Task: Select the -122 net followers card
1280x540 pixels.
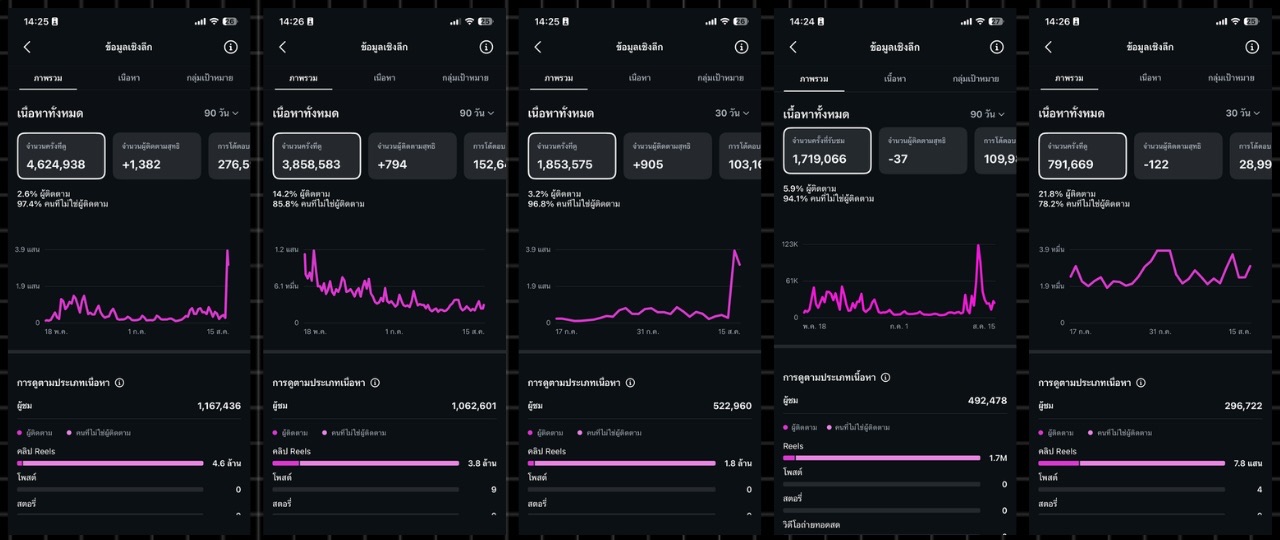Action: coord(1178,156)
